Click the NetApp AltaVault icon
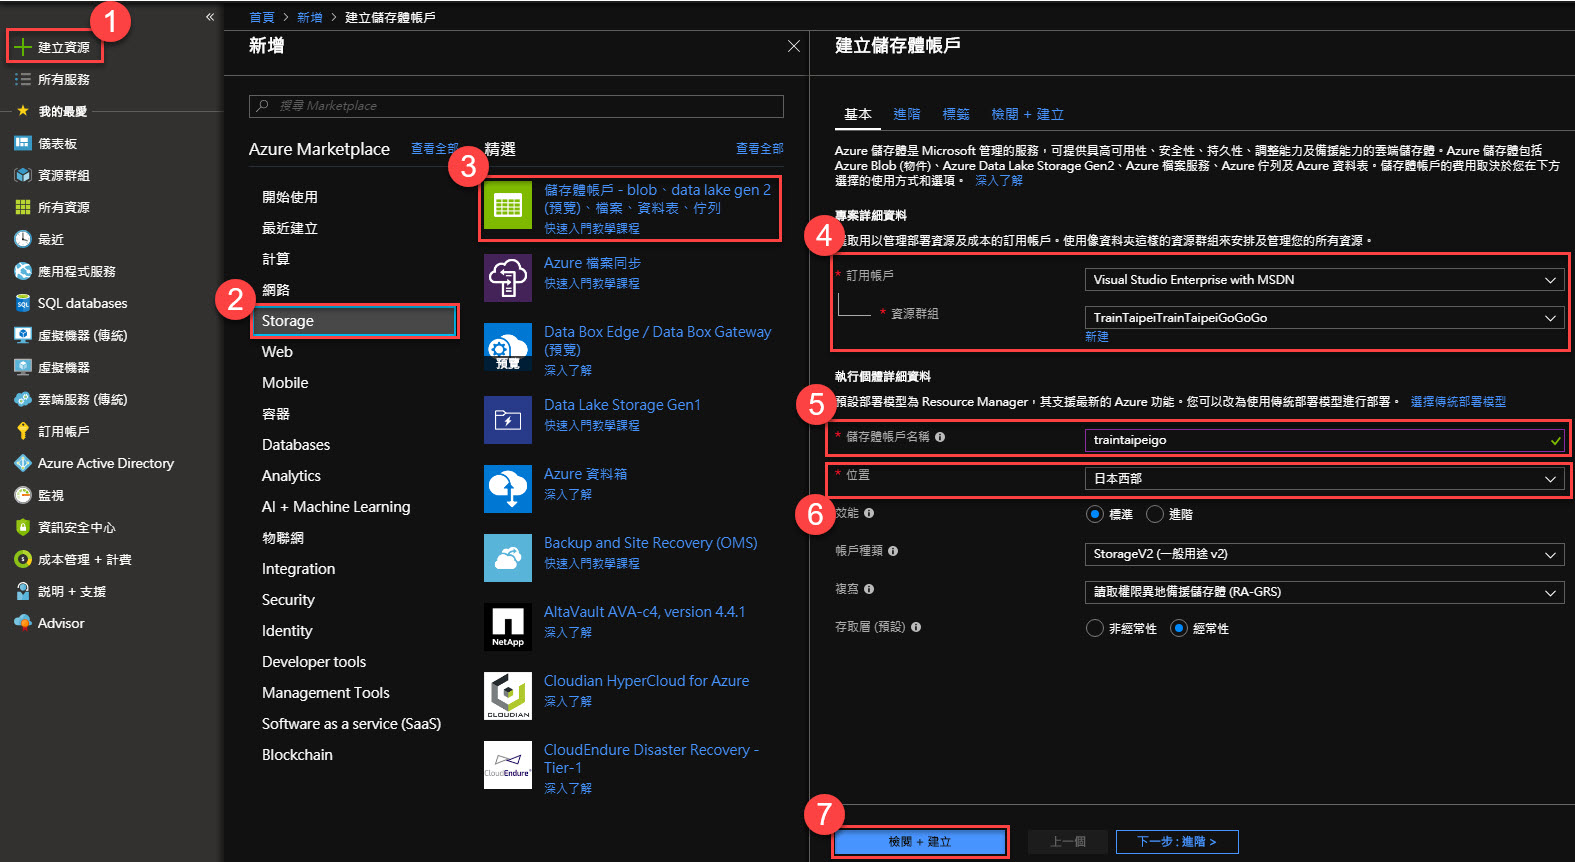This screenshot has width=1575, height=862. 508,627
